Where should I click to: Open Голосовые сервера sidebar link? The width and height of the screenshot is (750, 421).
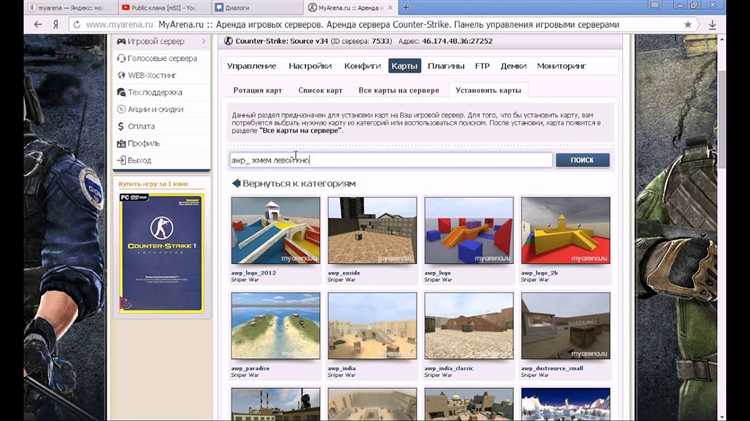click(162, 58)
